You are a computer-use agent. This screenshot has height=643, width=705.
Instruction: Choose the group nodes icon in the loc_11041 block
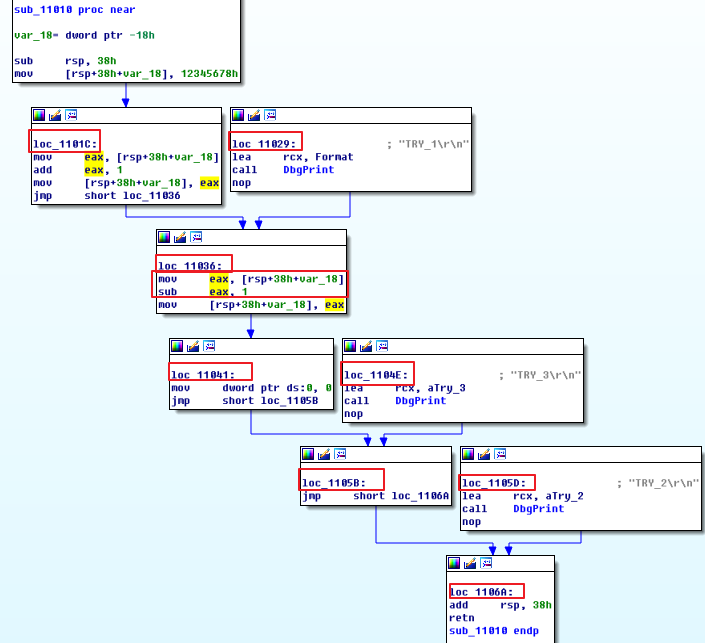pos(209,346)
